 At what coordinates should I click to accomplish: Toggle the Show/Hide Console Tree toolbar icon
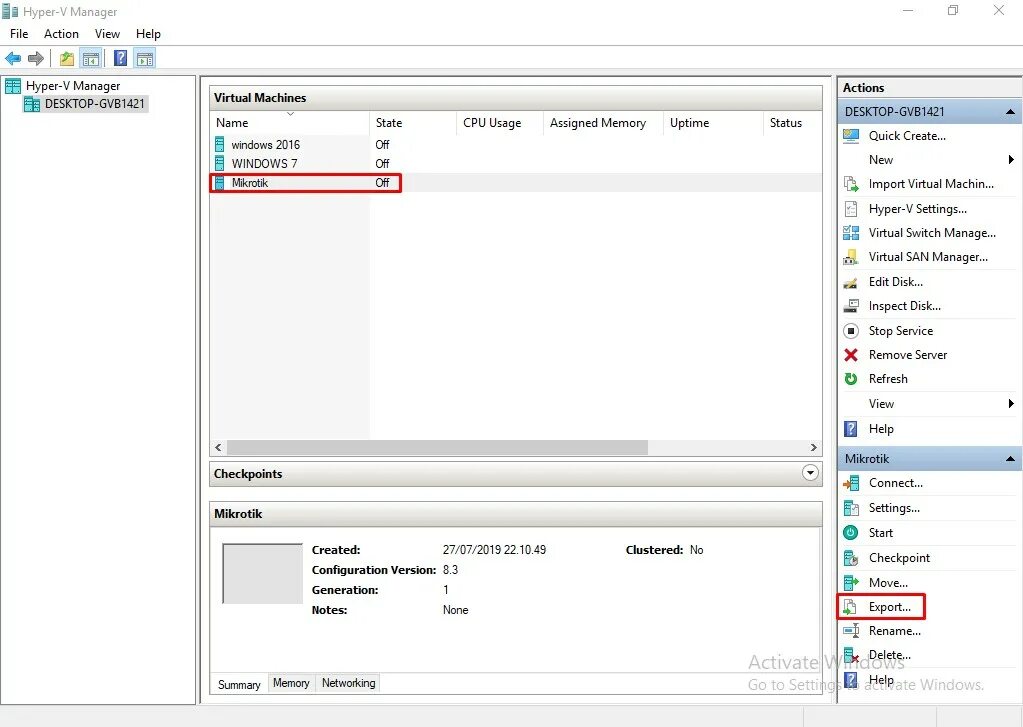(x=91, y=59)
